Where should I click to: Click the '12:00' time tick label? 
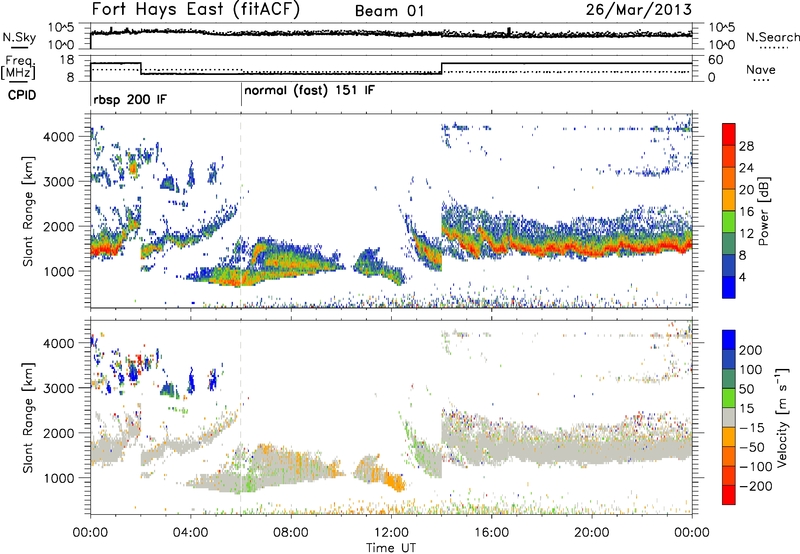pyautogui.click(x=391, y=533)
